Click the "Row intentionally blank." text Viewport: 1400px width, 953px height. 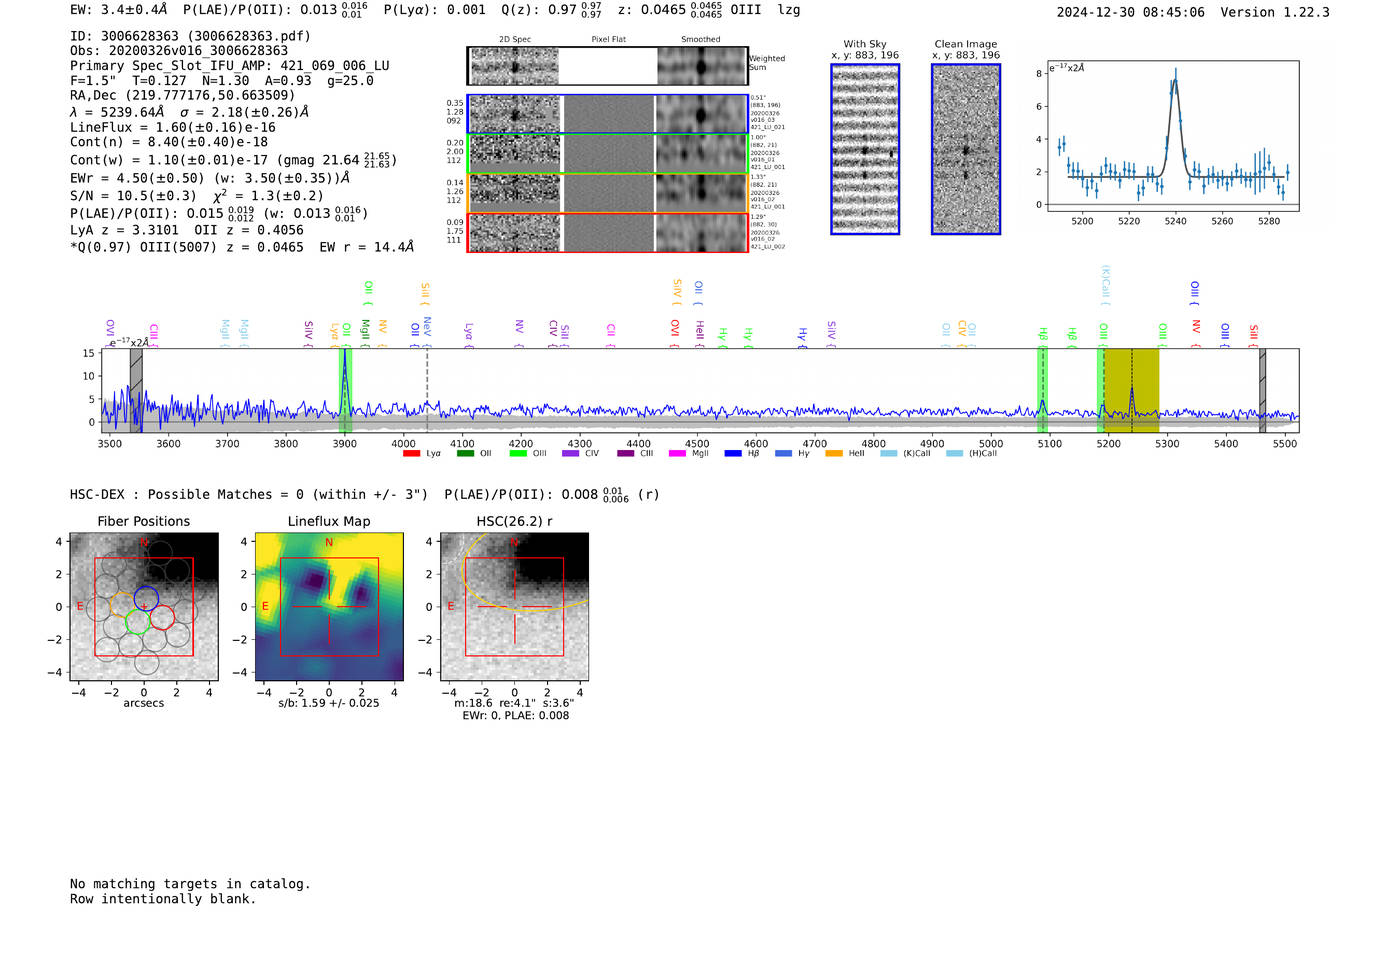163,899
